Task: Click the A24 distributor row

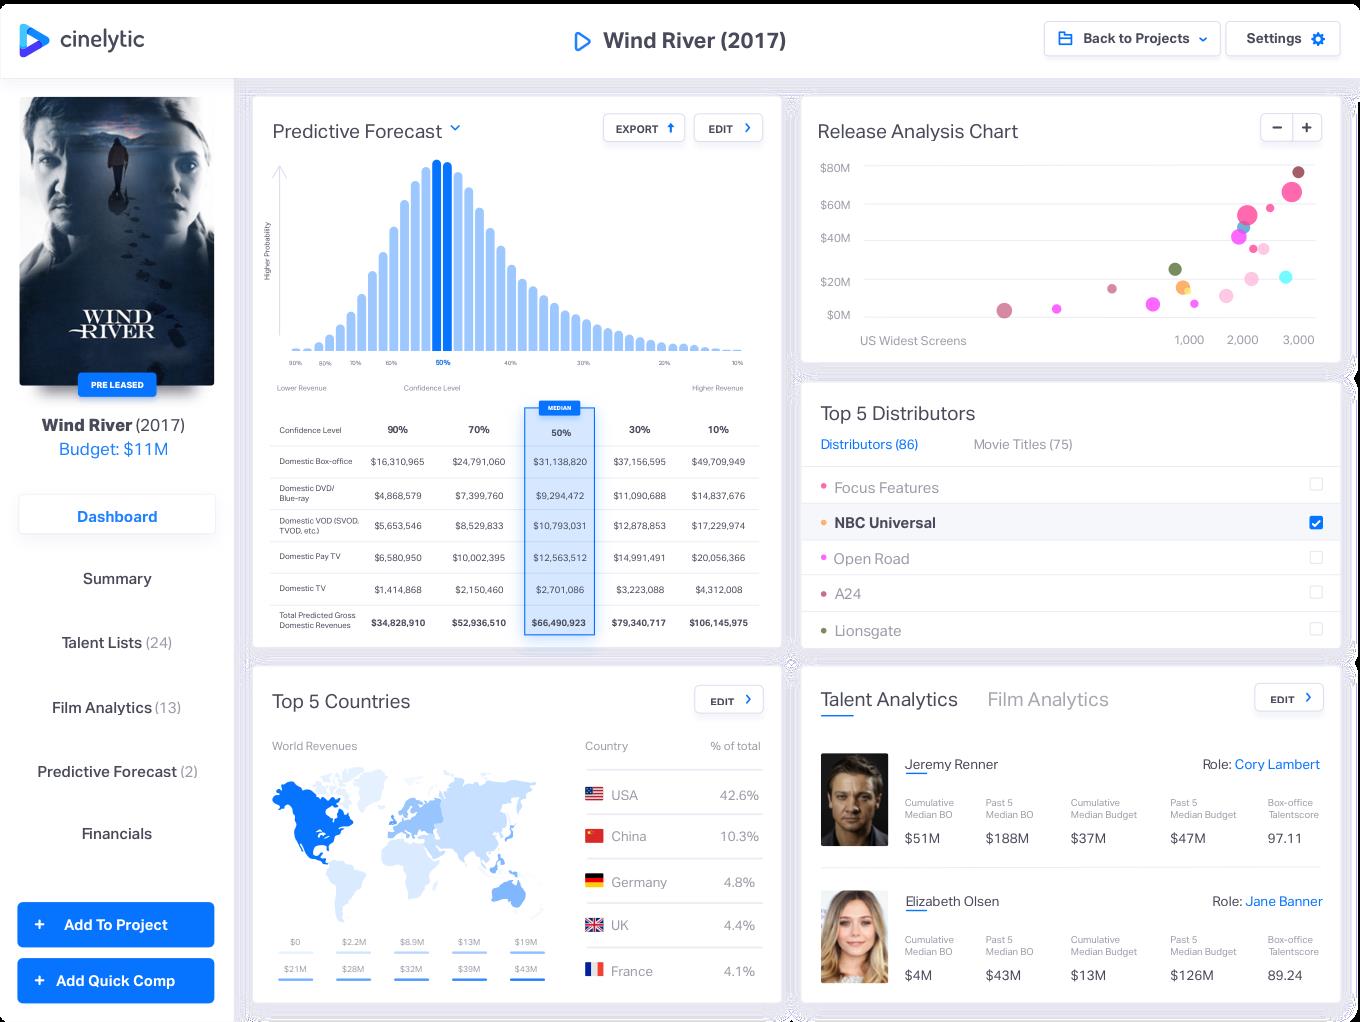Action: (1070, 593)
